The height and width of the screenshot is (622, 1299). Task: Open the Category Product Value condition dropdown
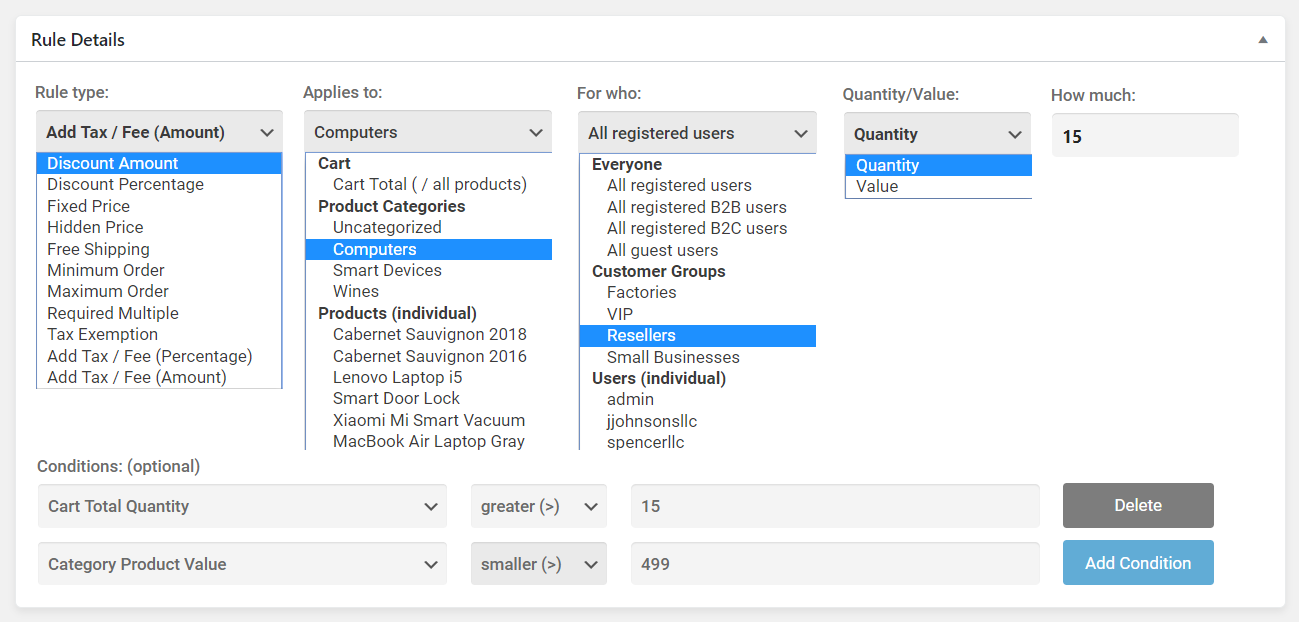tap(242, 564)
